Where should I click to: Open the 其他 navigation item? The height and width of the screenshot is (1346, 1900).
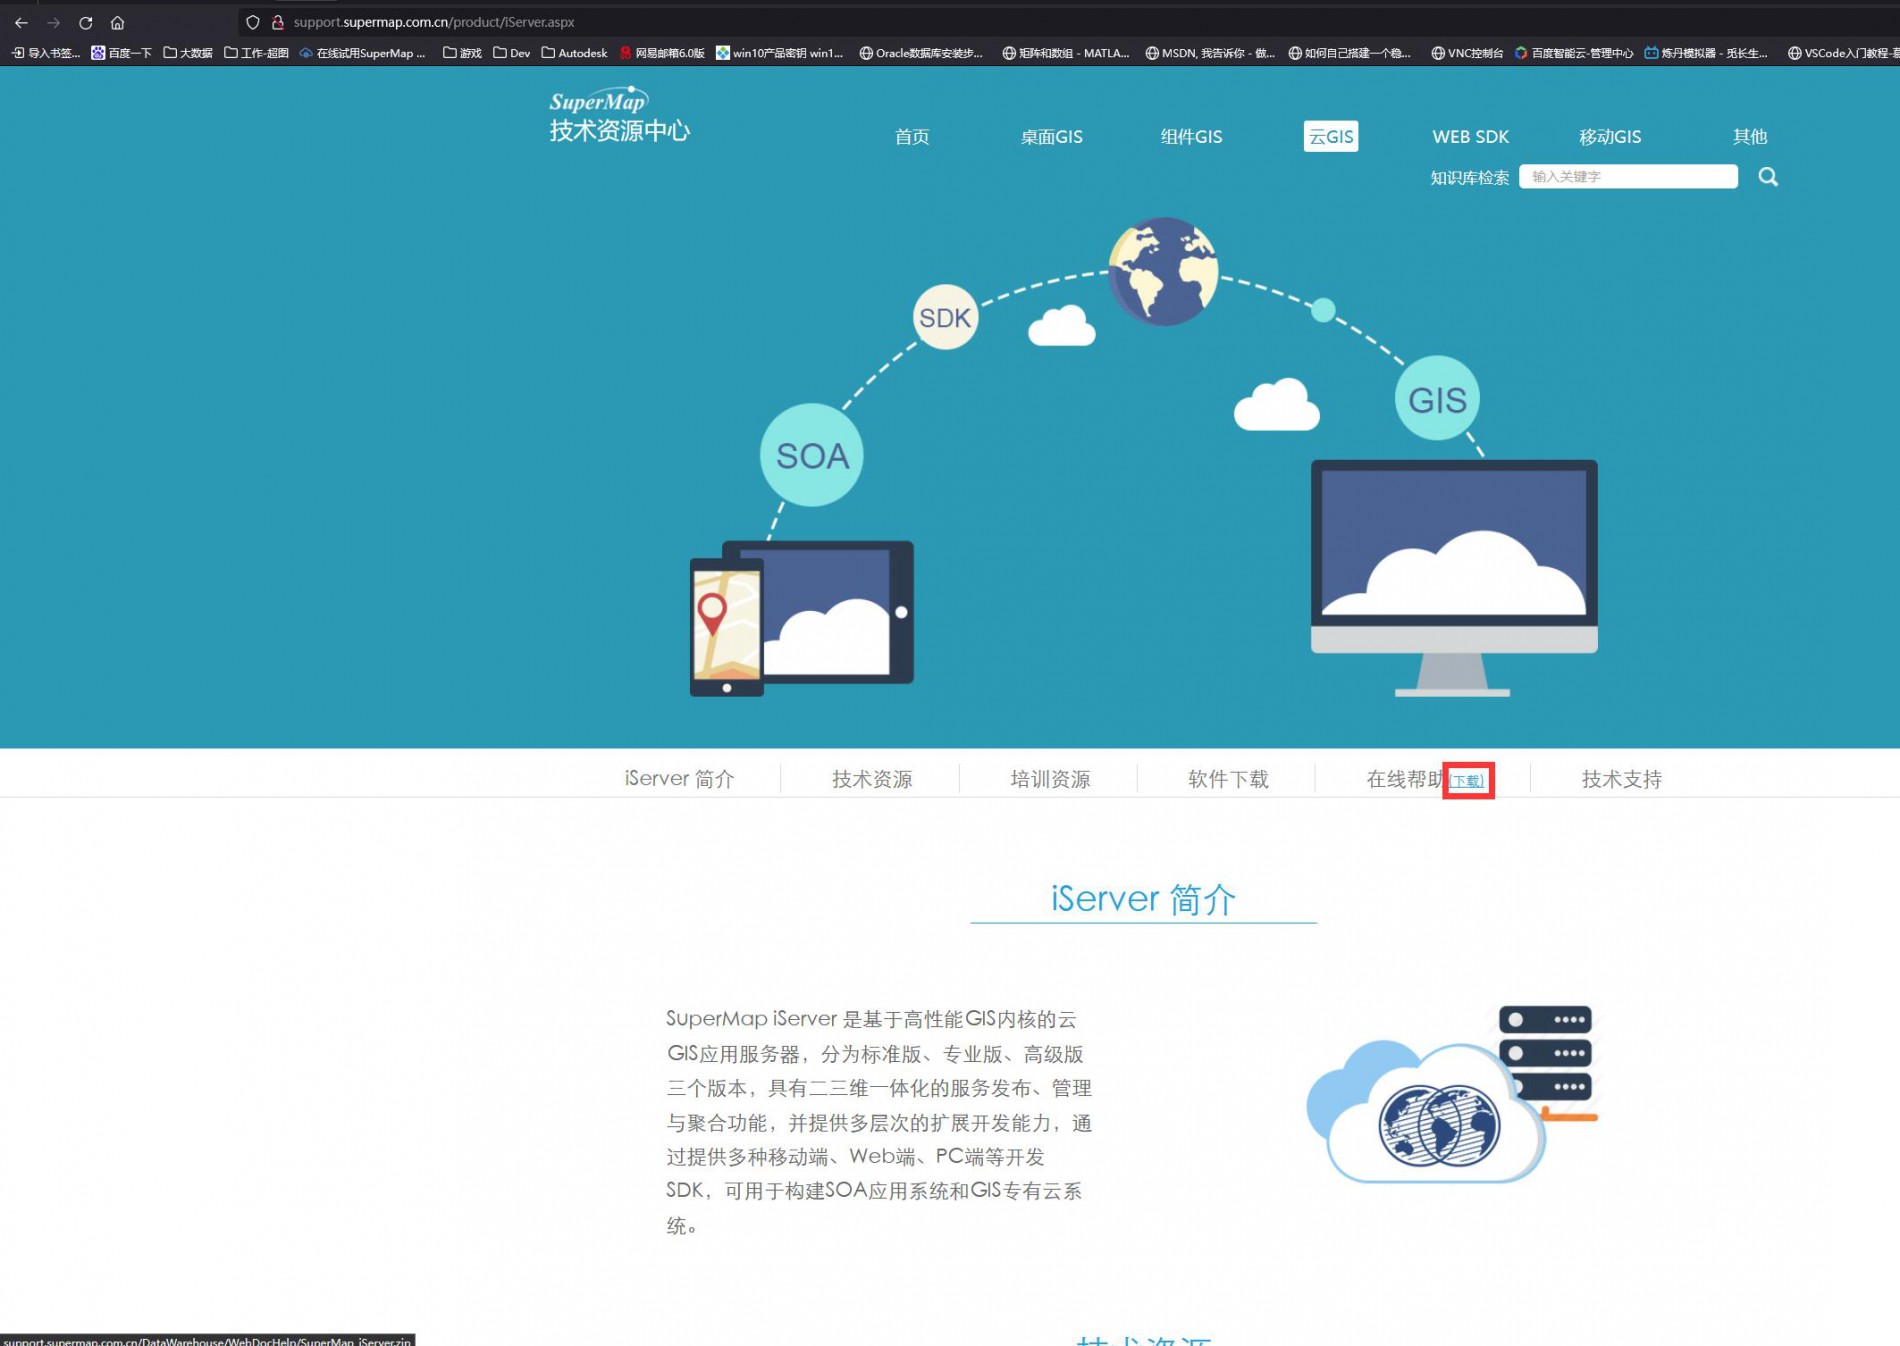[x=1750, y=137]
